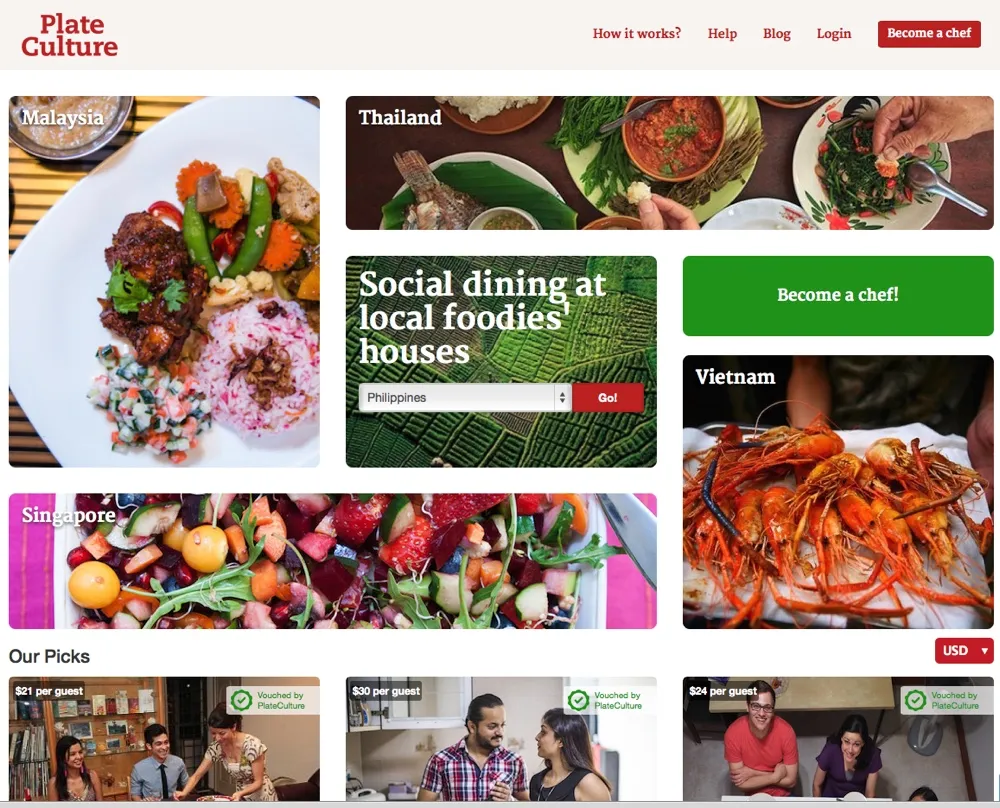The image size is (1000, 808).
Task: Click the red Go! button
Action: pyautogui.click(x=607, y=397)
